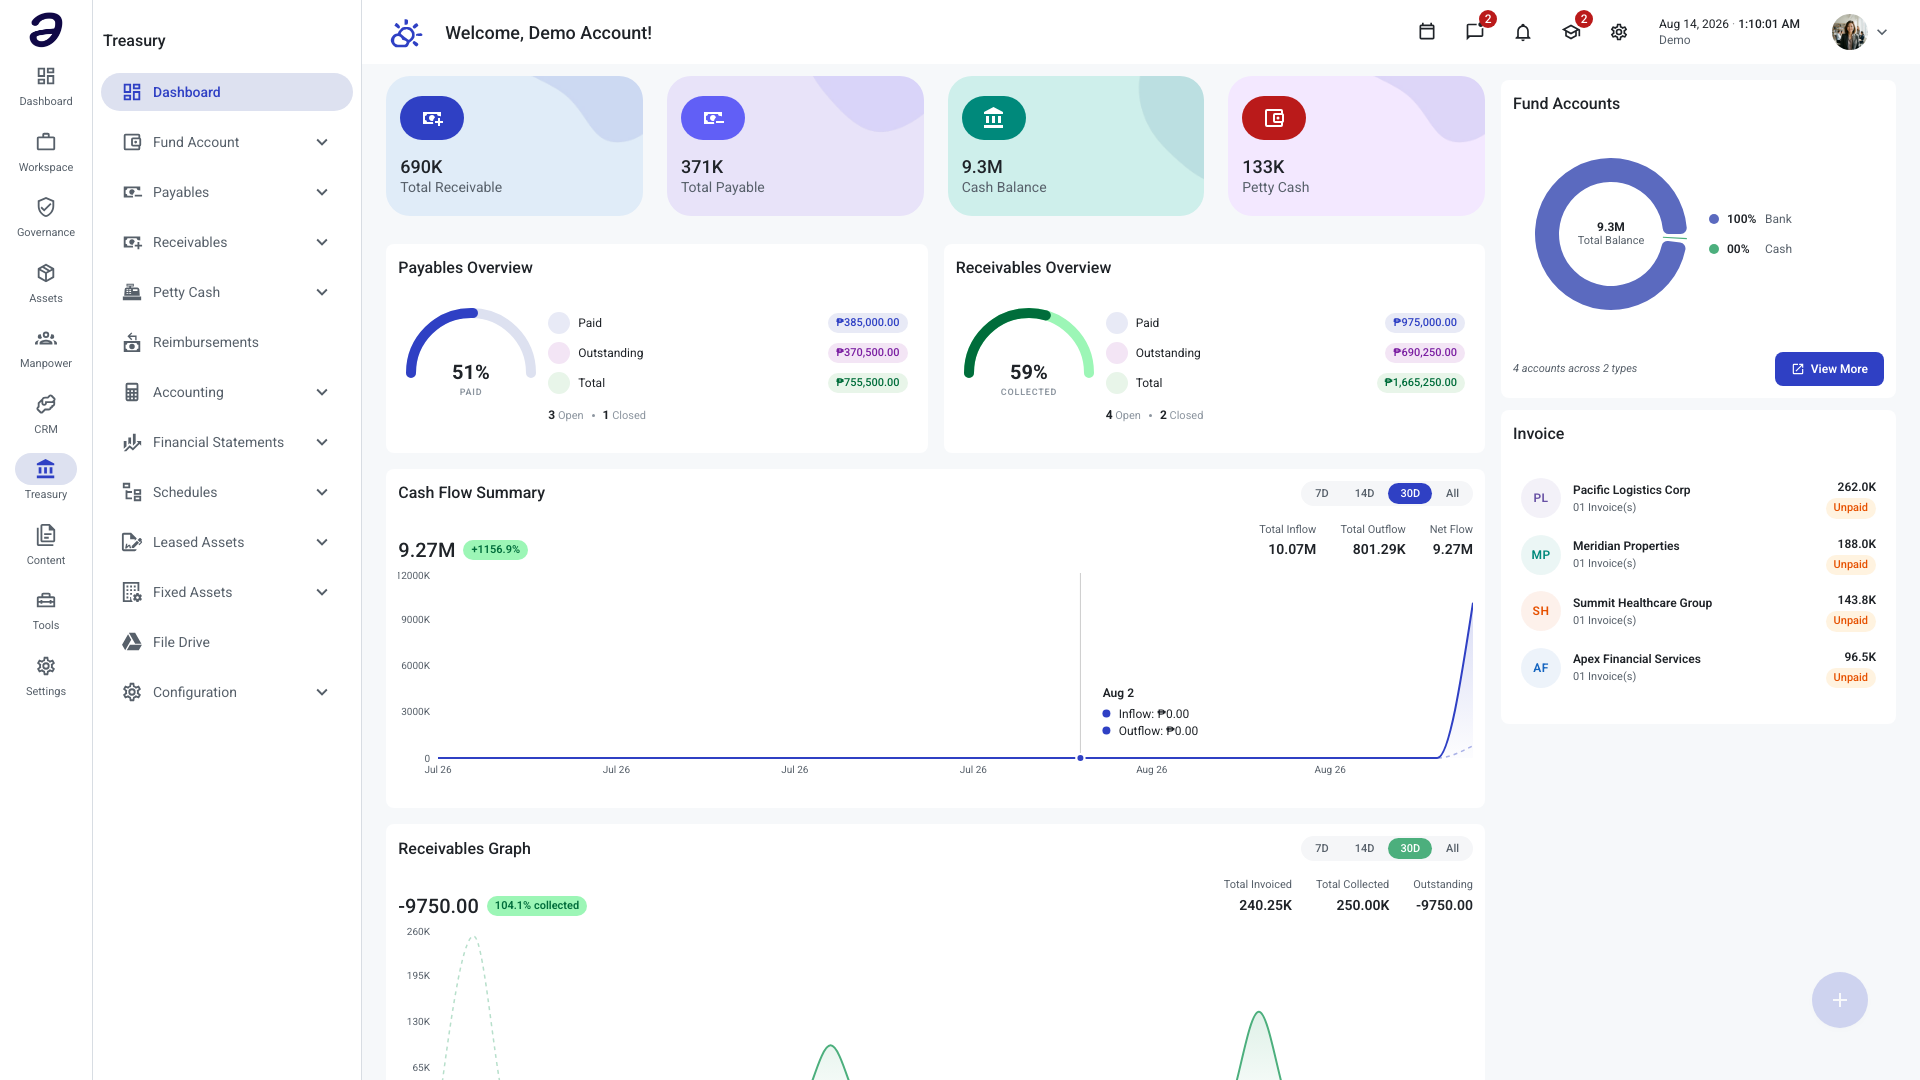Open the File Drive menu item
Image resolution: width=1920 pixels, height=1080 pixels.
227,642
